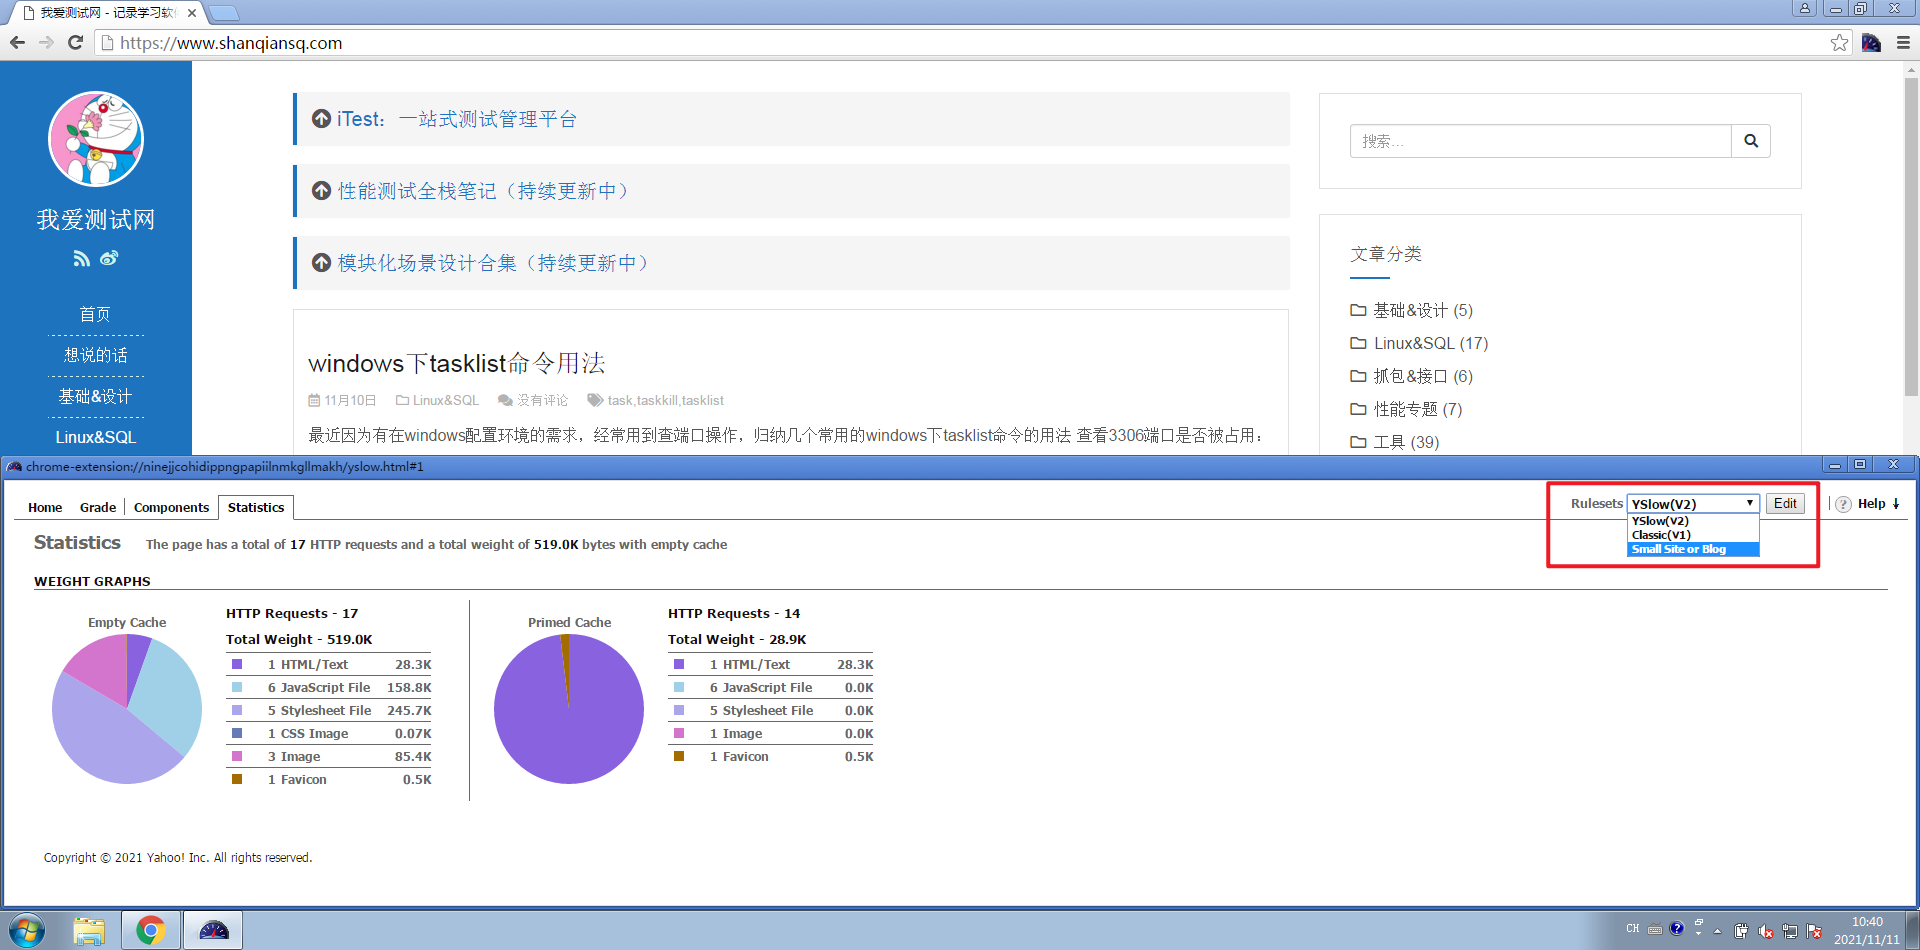Click the blue help tray icon
The height and width of the screenshot is (950, 1920).
pos(1677,928)
